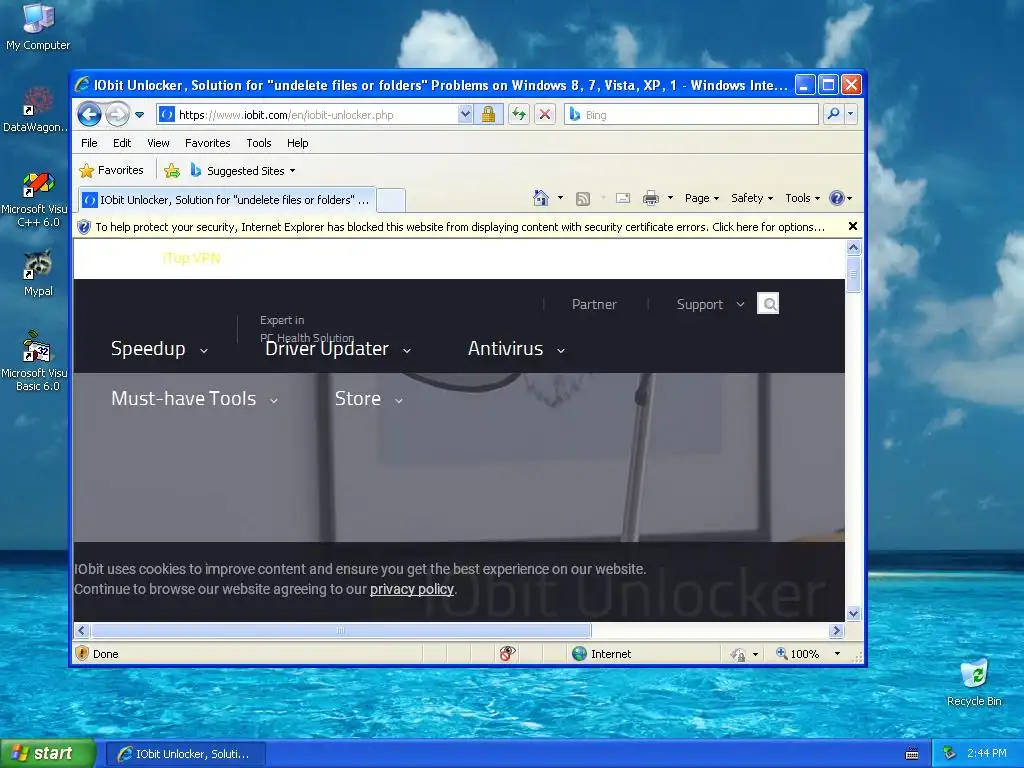Expand the Speedup menu
This screenshot has width=1024, height=768.
(159, 349)
